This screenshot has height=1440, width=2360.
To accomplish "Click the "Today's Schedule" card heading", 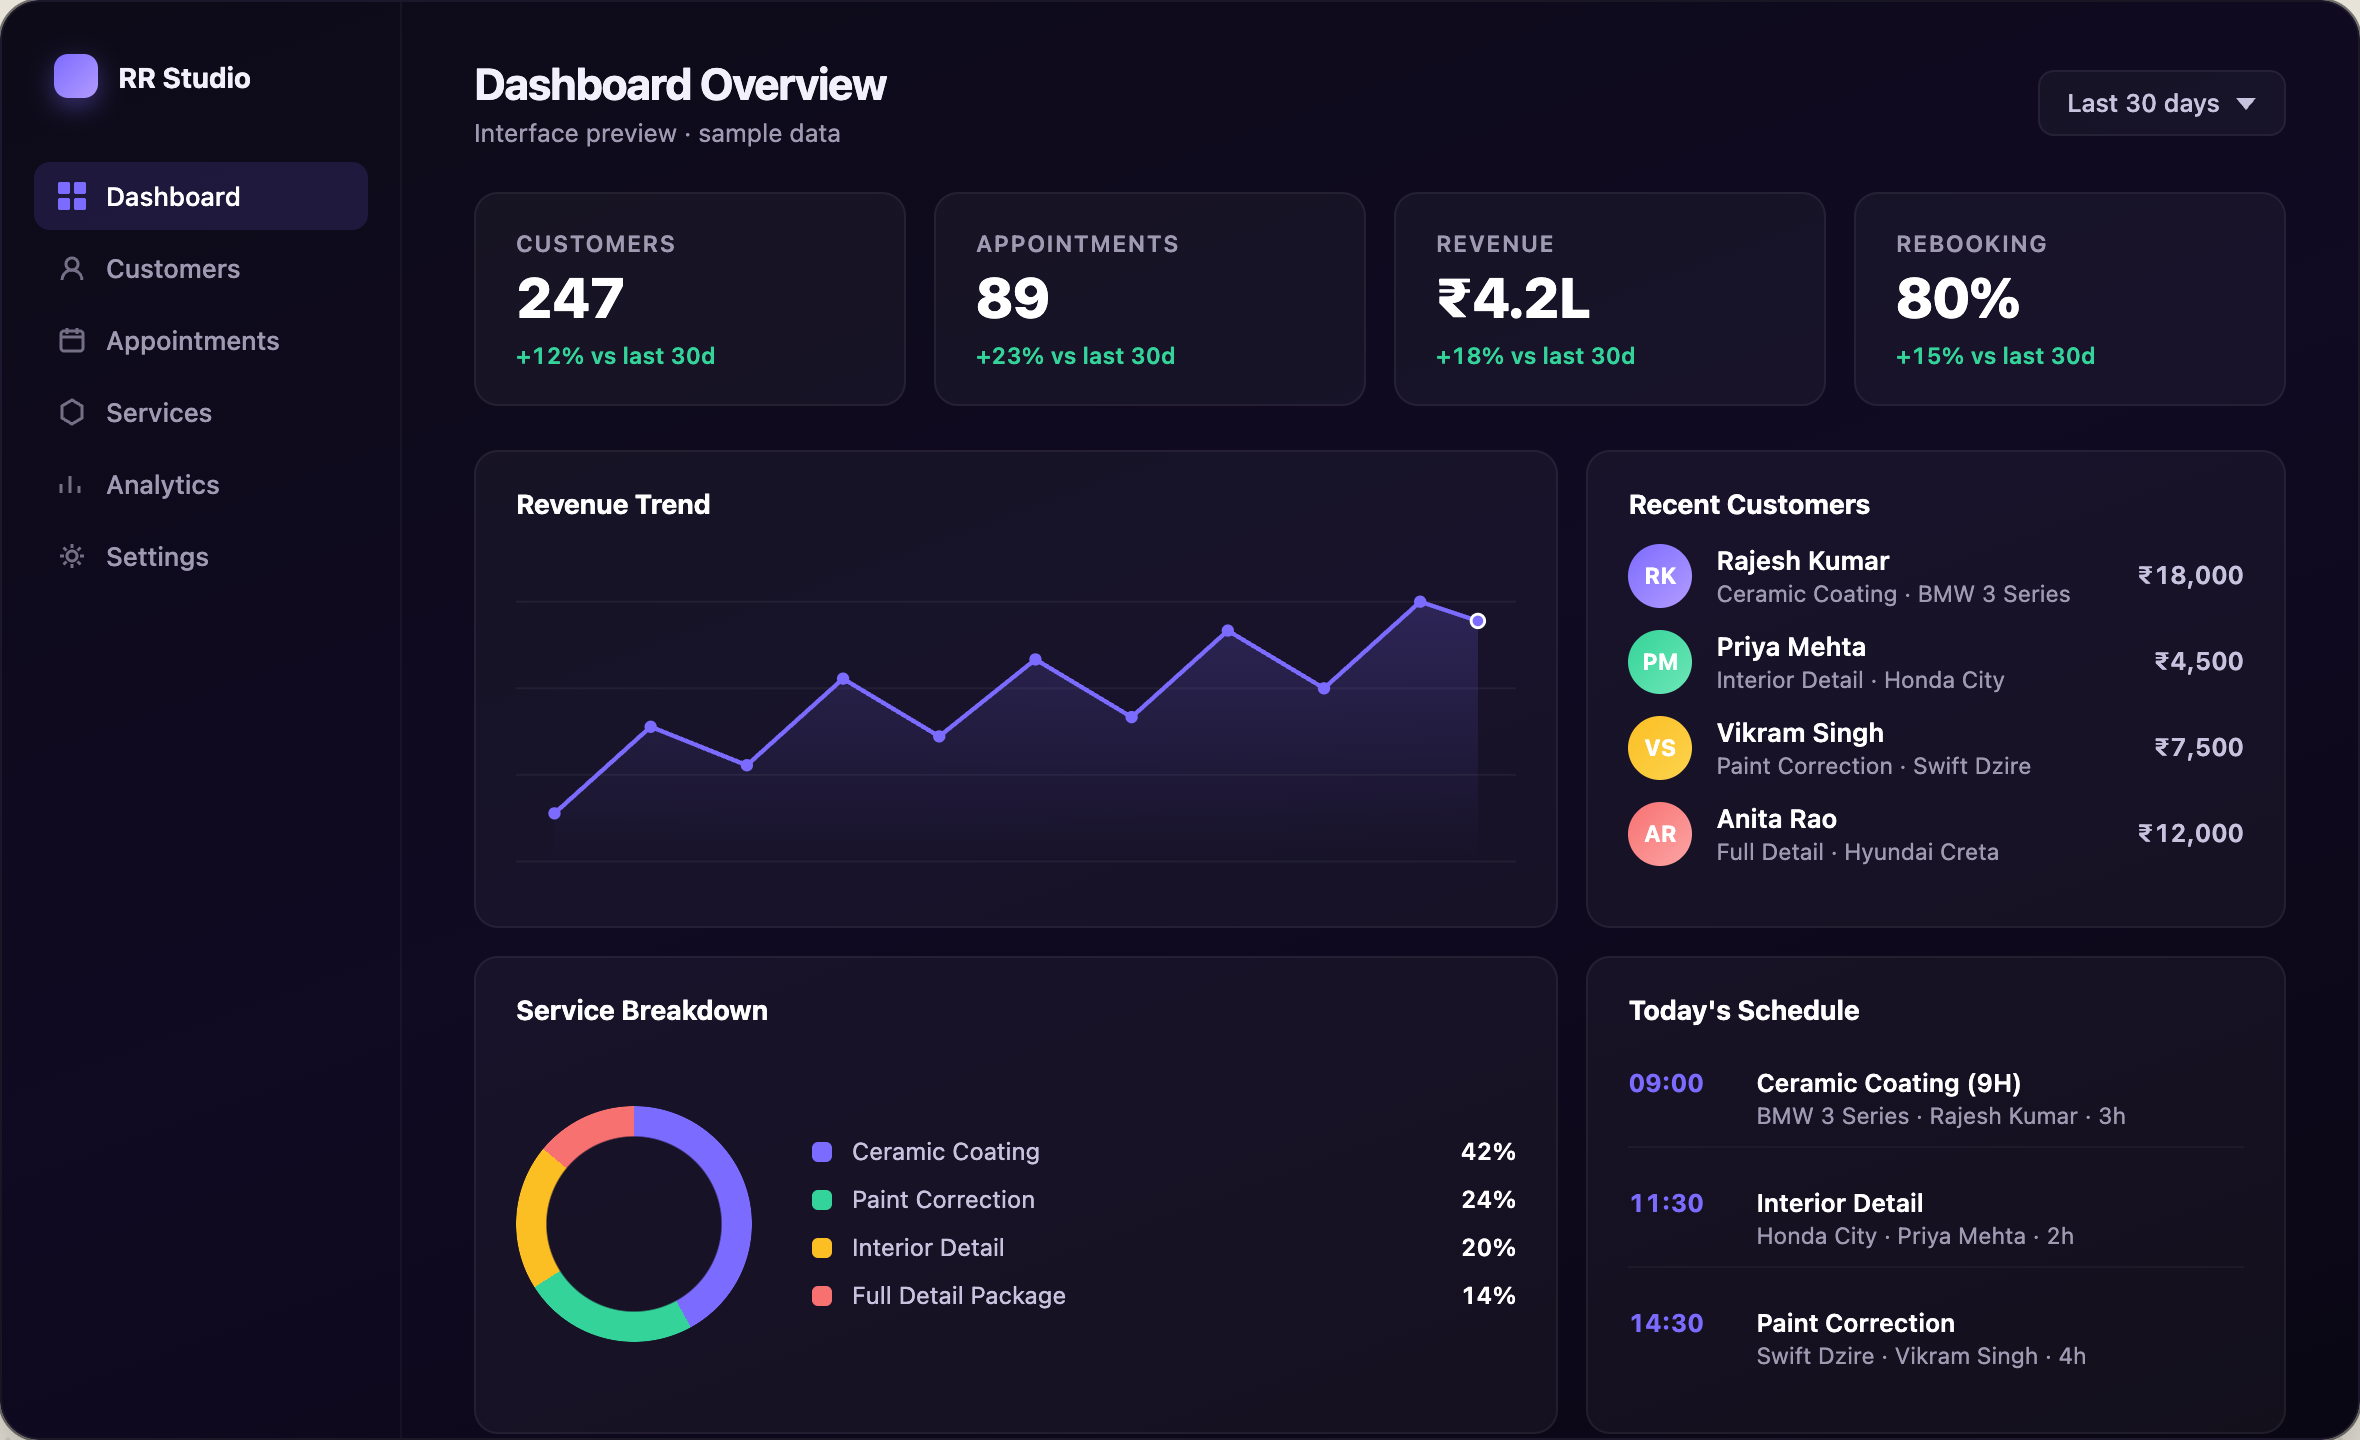I will tap(1744, 1011).
